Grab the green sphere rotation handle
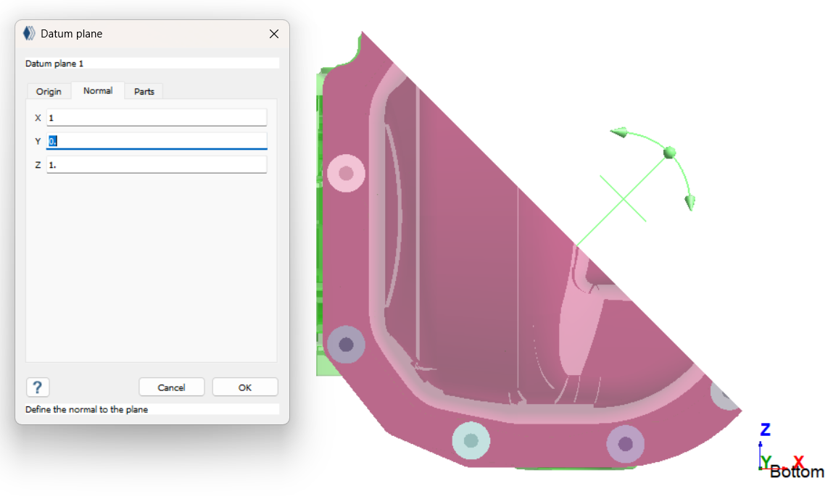The height and width of the screenshot is (496, 837). [670, 153]
